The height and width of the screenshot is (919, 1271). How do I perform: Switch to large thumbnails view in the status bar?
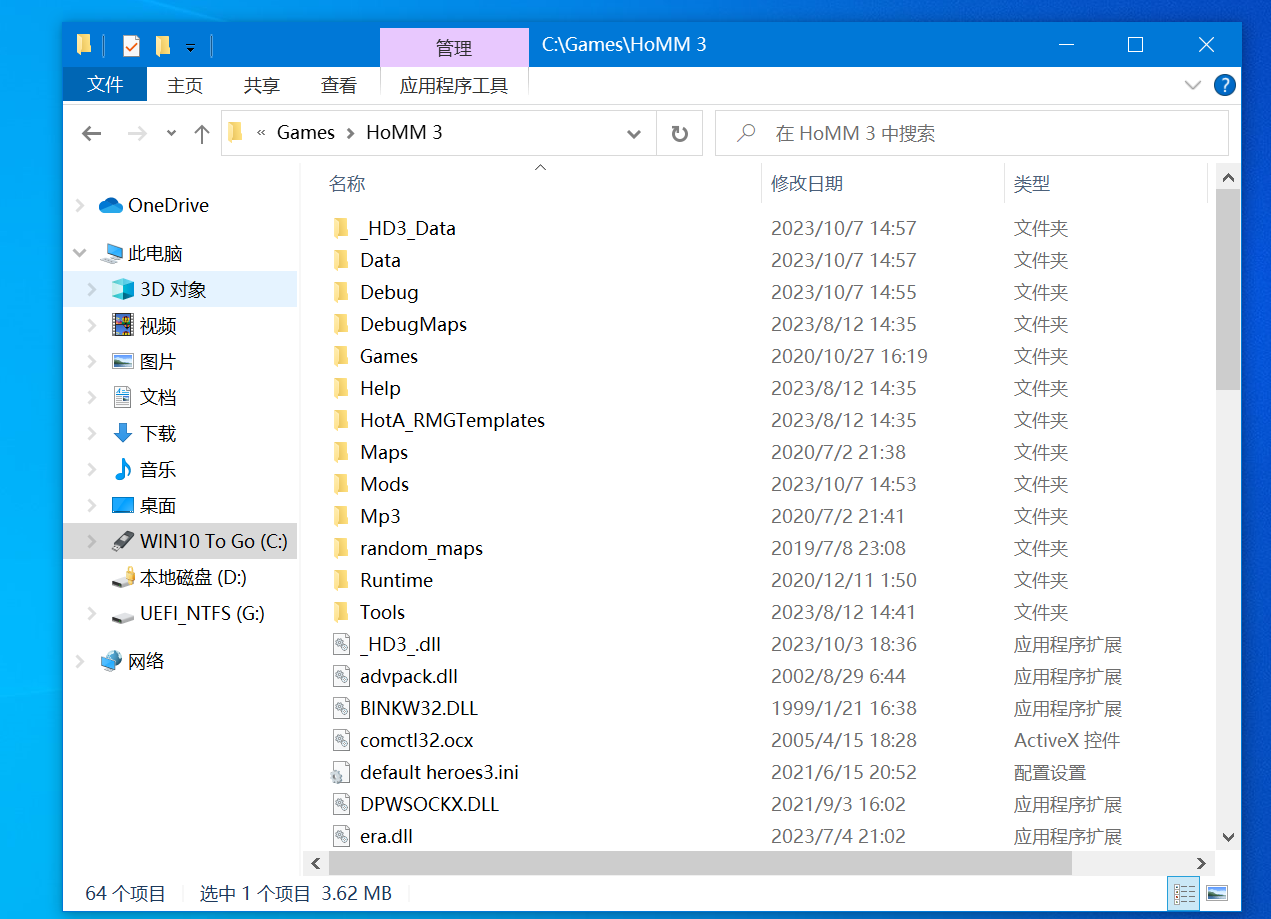tap(1216, 893)
